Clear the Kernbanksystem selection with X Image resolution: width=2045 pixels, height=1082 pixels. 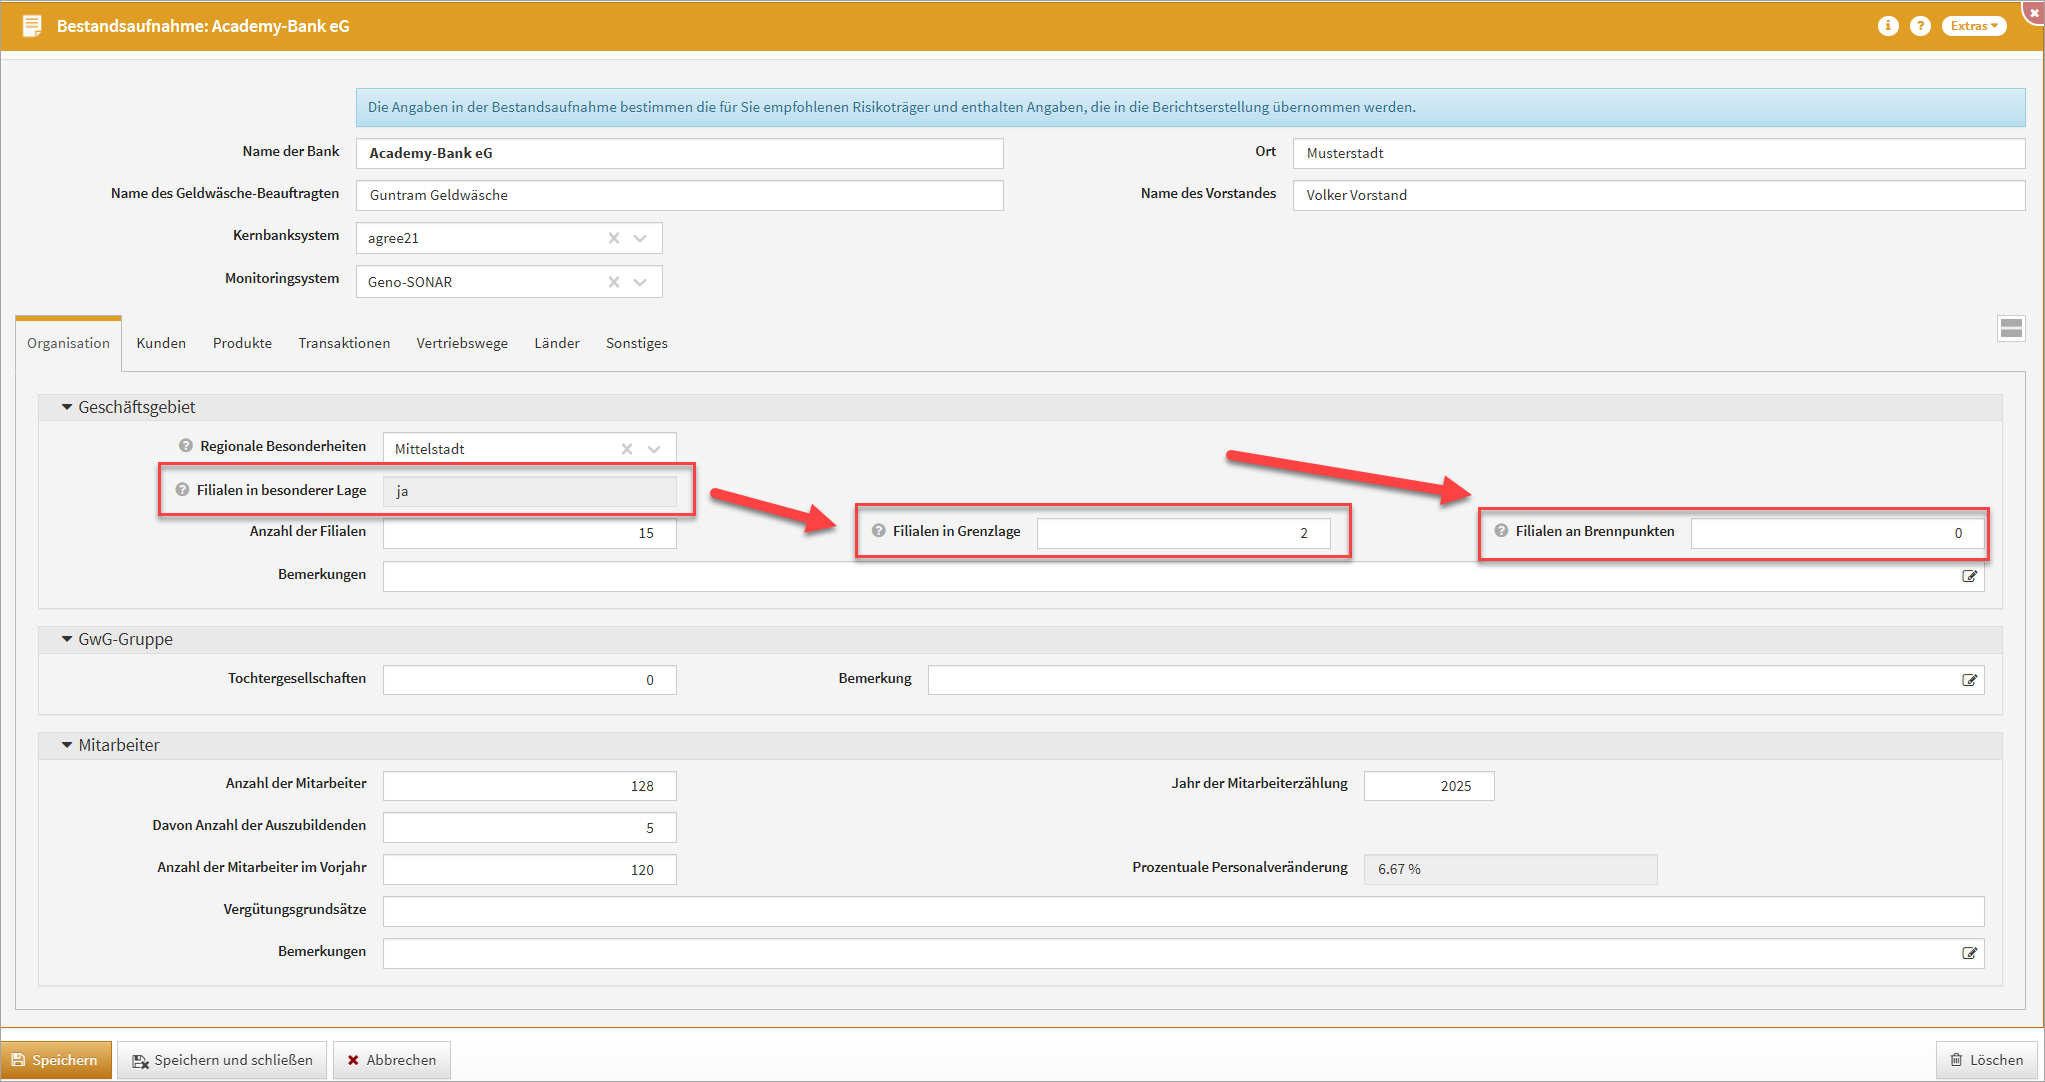pos(614,238)
